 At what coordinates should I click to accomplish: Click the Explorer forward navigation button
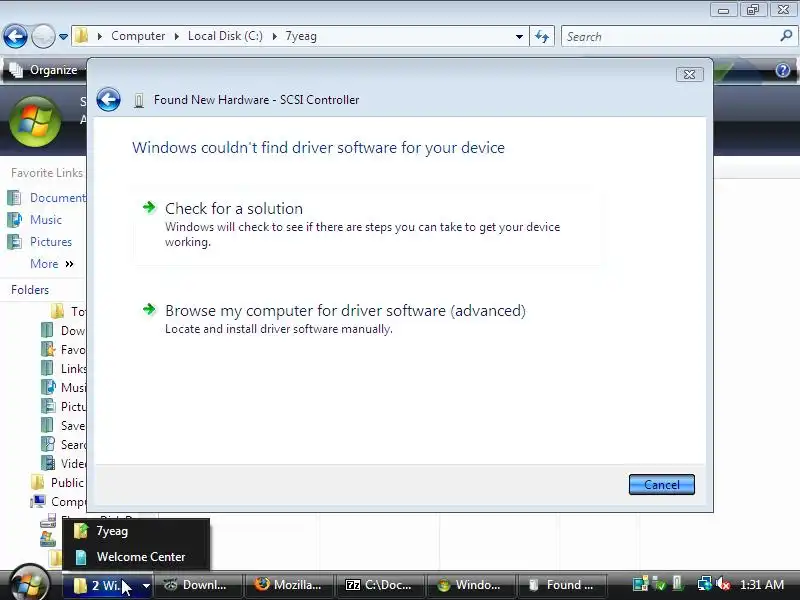(43, 36)
